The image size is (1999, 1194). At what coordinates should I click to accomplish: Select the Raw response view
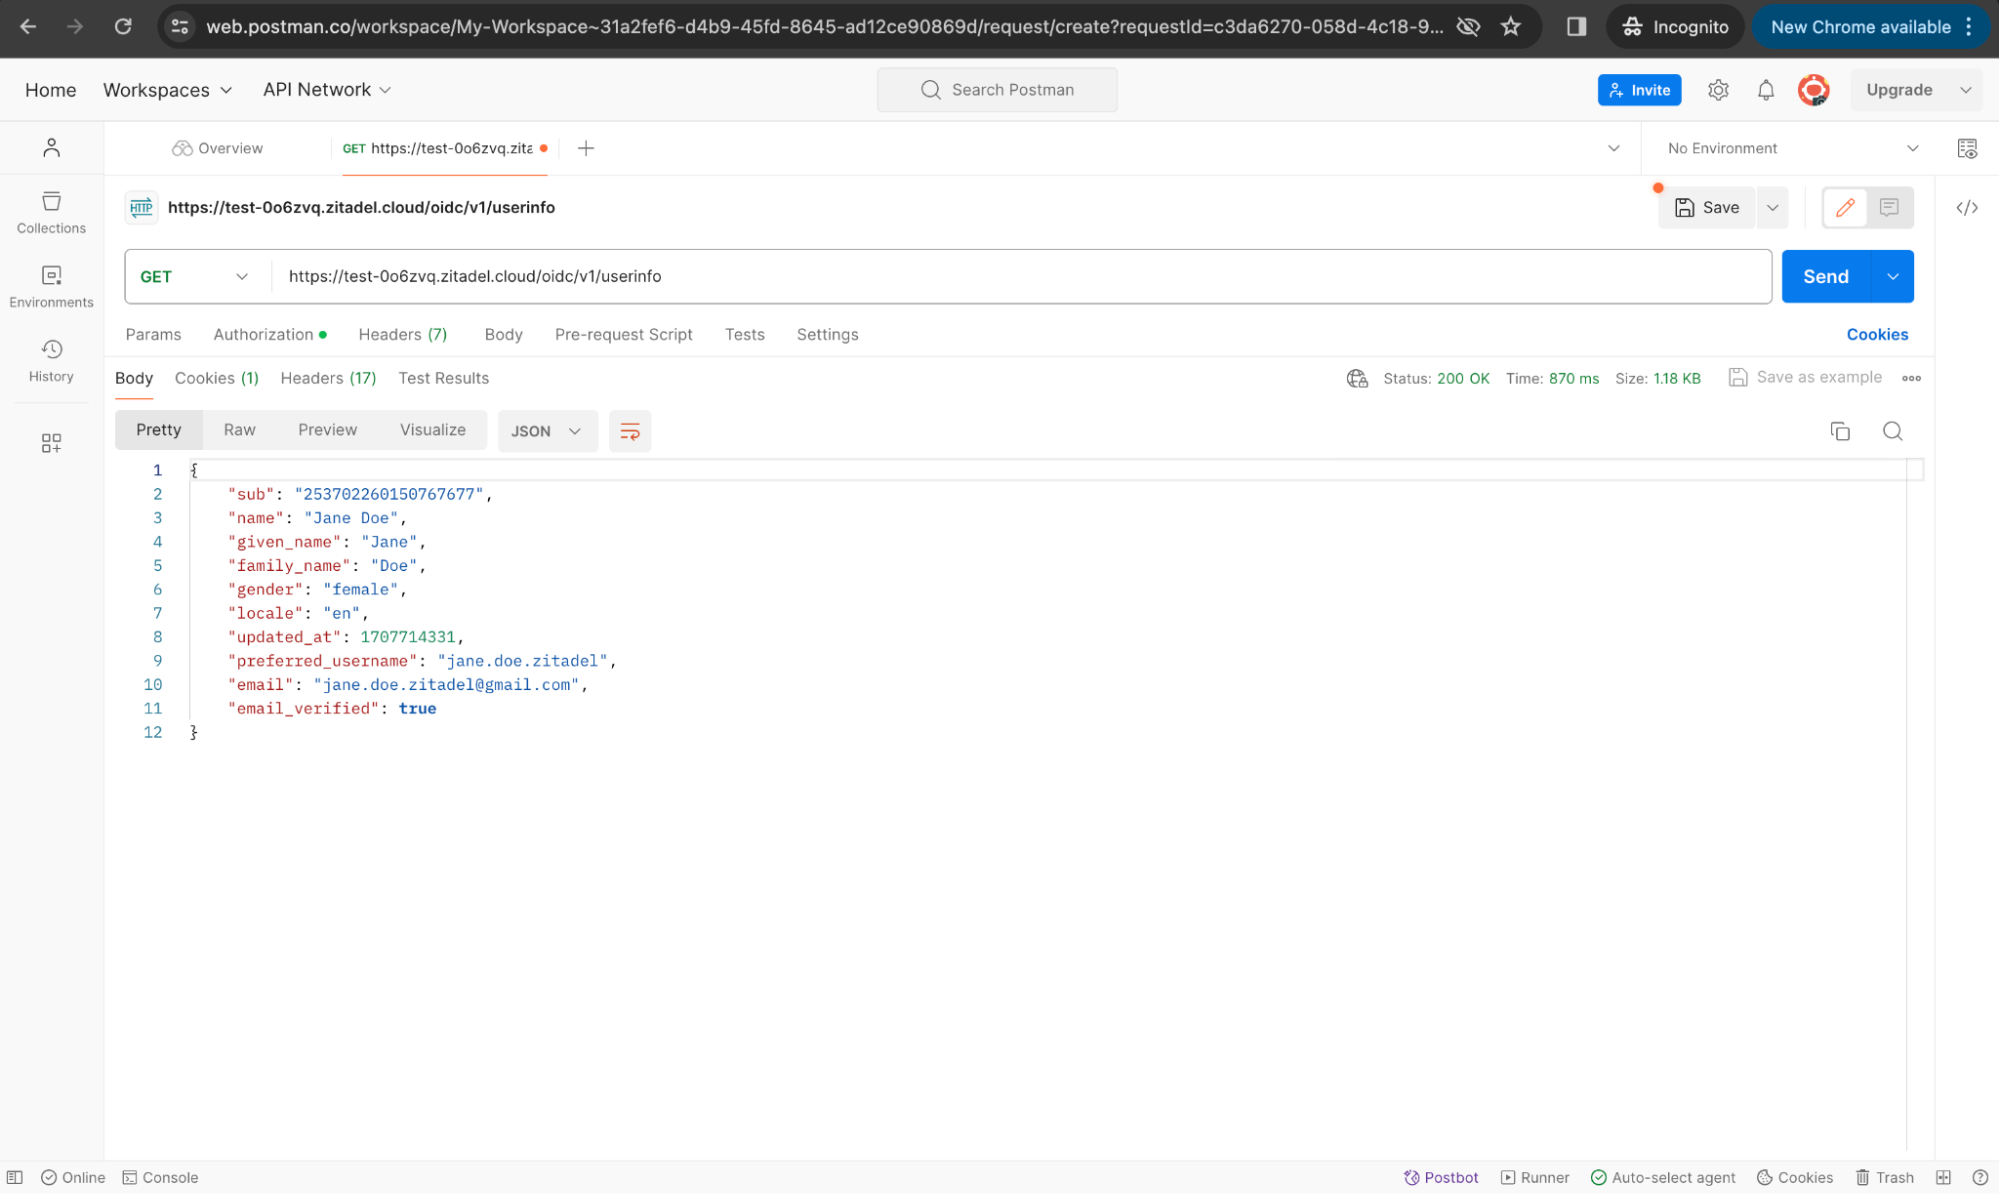[x=239, y=429]
